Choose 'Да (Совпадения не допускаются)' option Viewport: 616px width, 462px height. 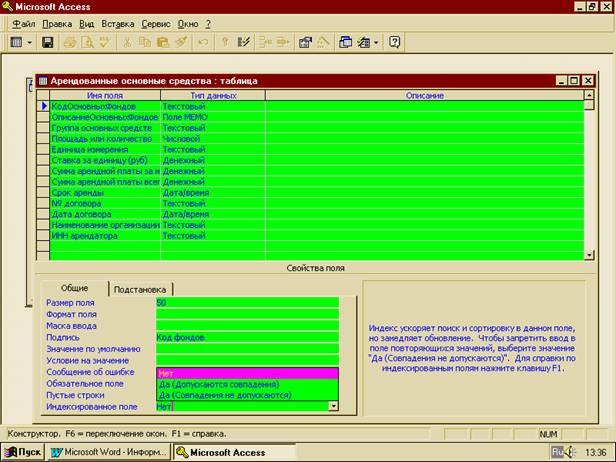(x=225, y=395)
